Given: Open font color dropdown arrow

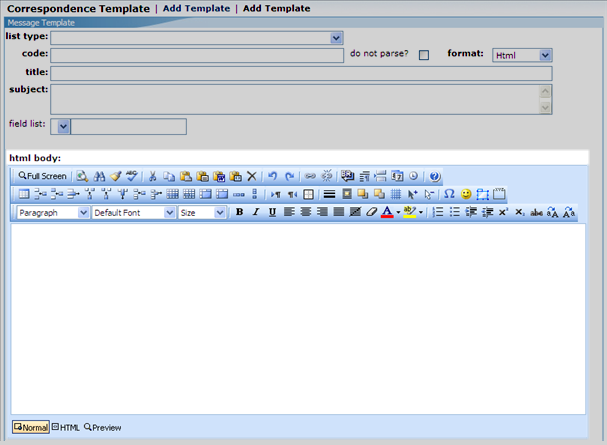Looking at the screenshot, I should [398, 212].
